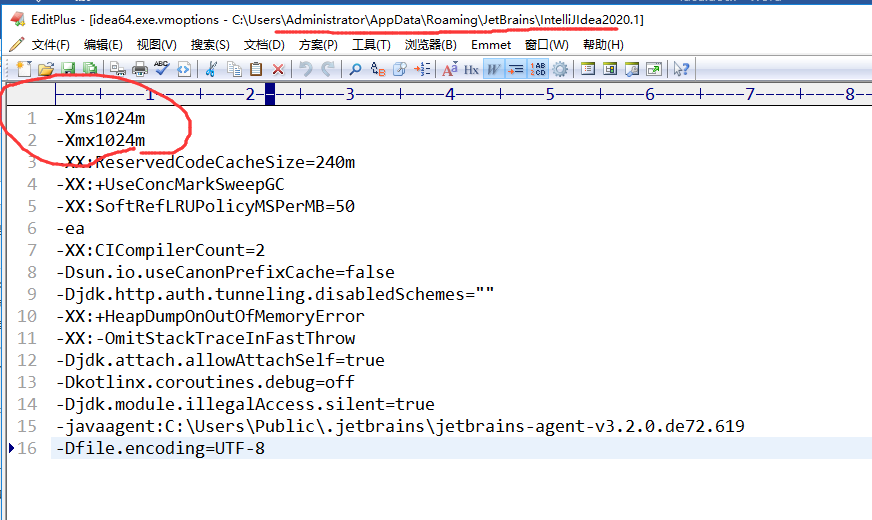
Task: Click the -javaagent jetbrains-agent line
Action: click(x=400, y=427)
